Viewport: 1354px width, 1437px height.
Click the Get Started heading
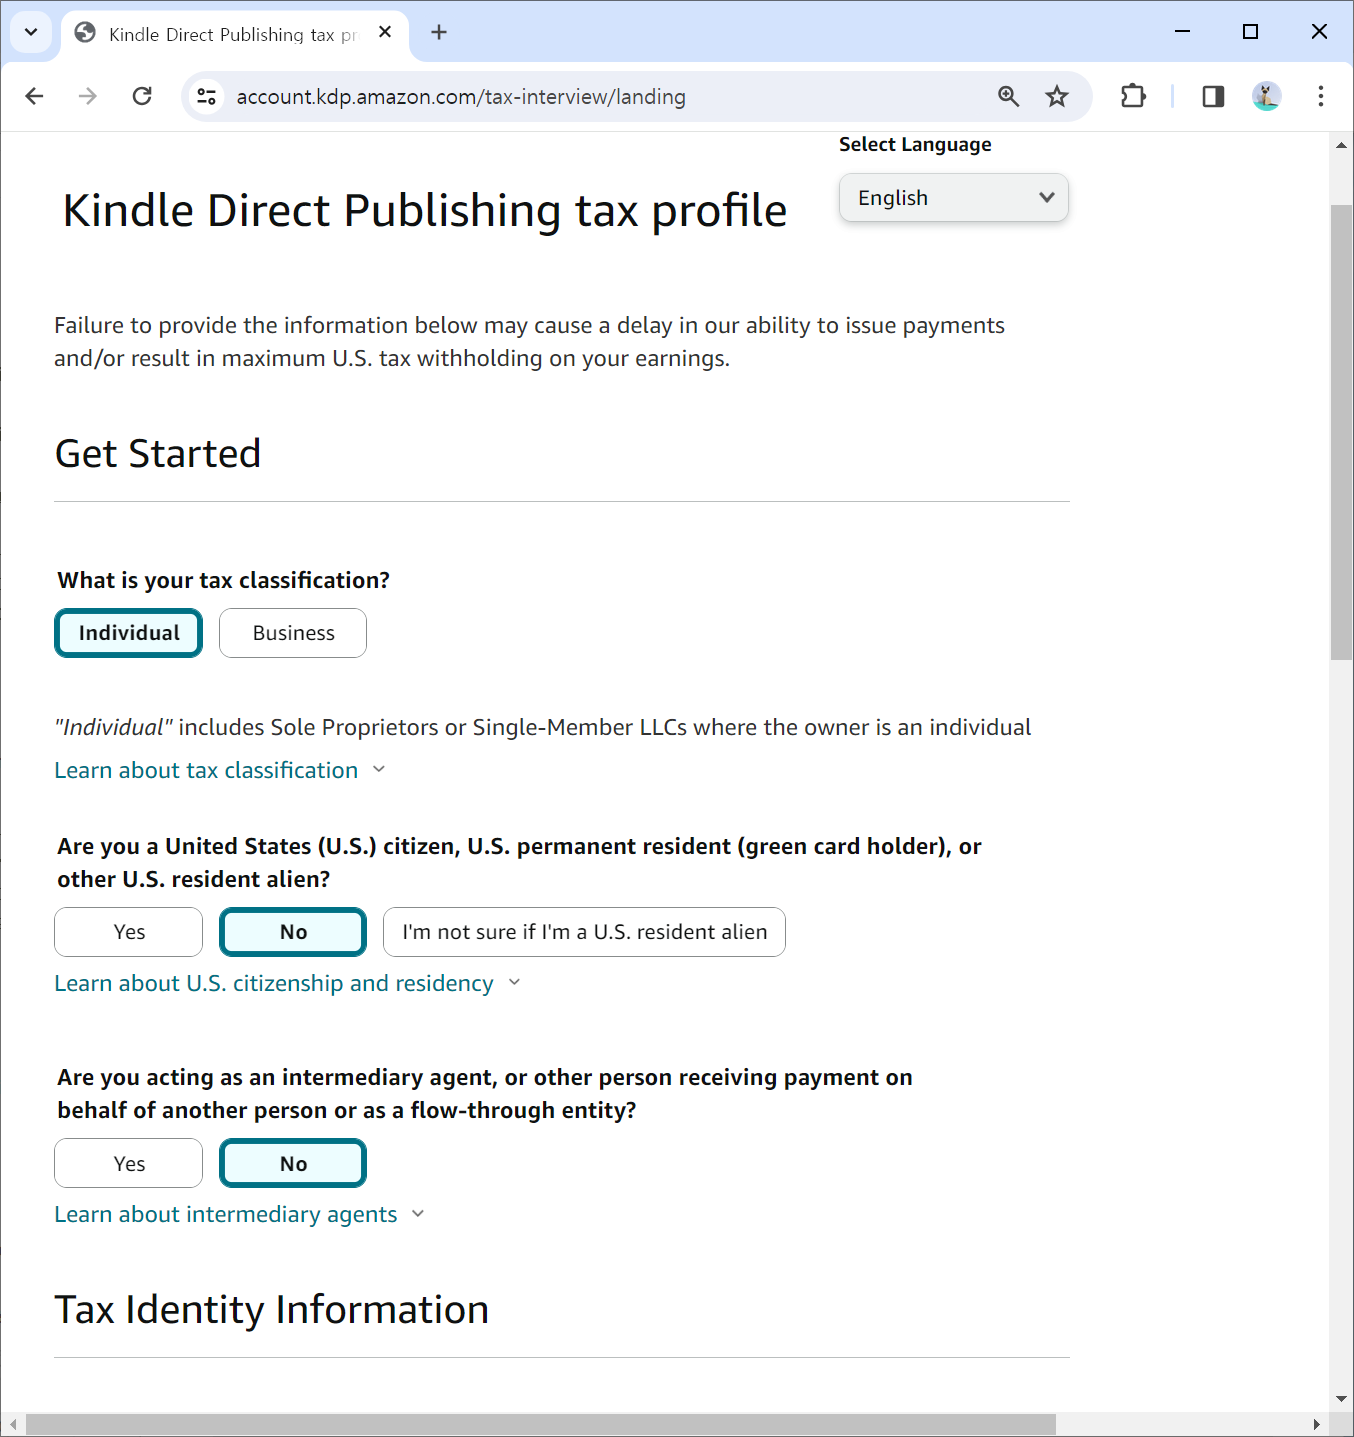click(158, 453)
